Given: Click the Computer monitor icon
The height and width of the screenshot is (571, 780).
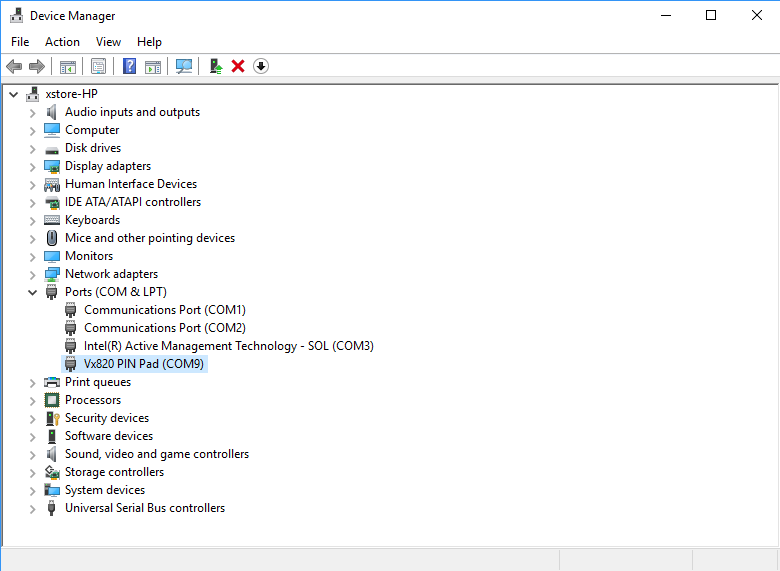Looking at the screenshot, I should point(52,130).
